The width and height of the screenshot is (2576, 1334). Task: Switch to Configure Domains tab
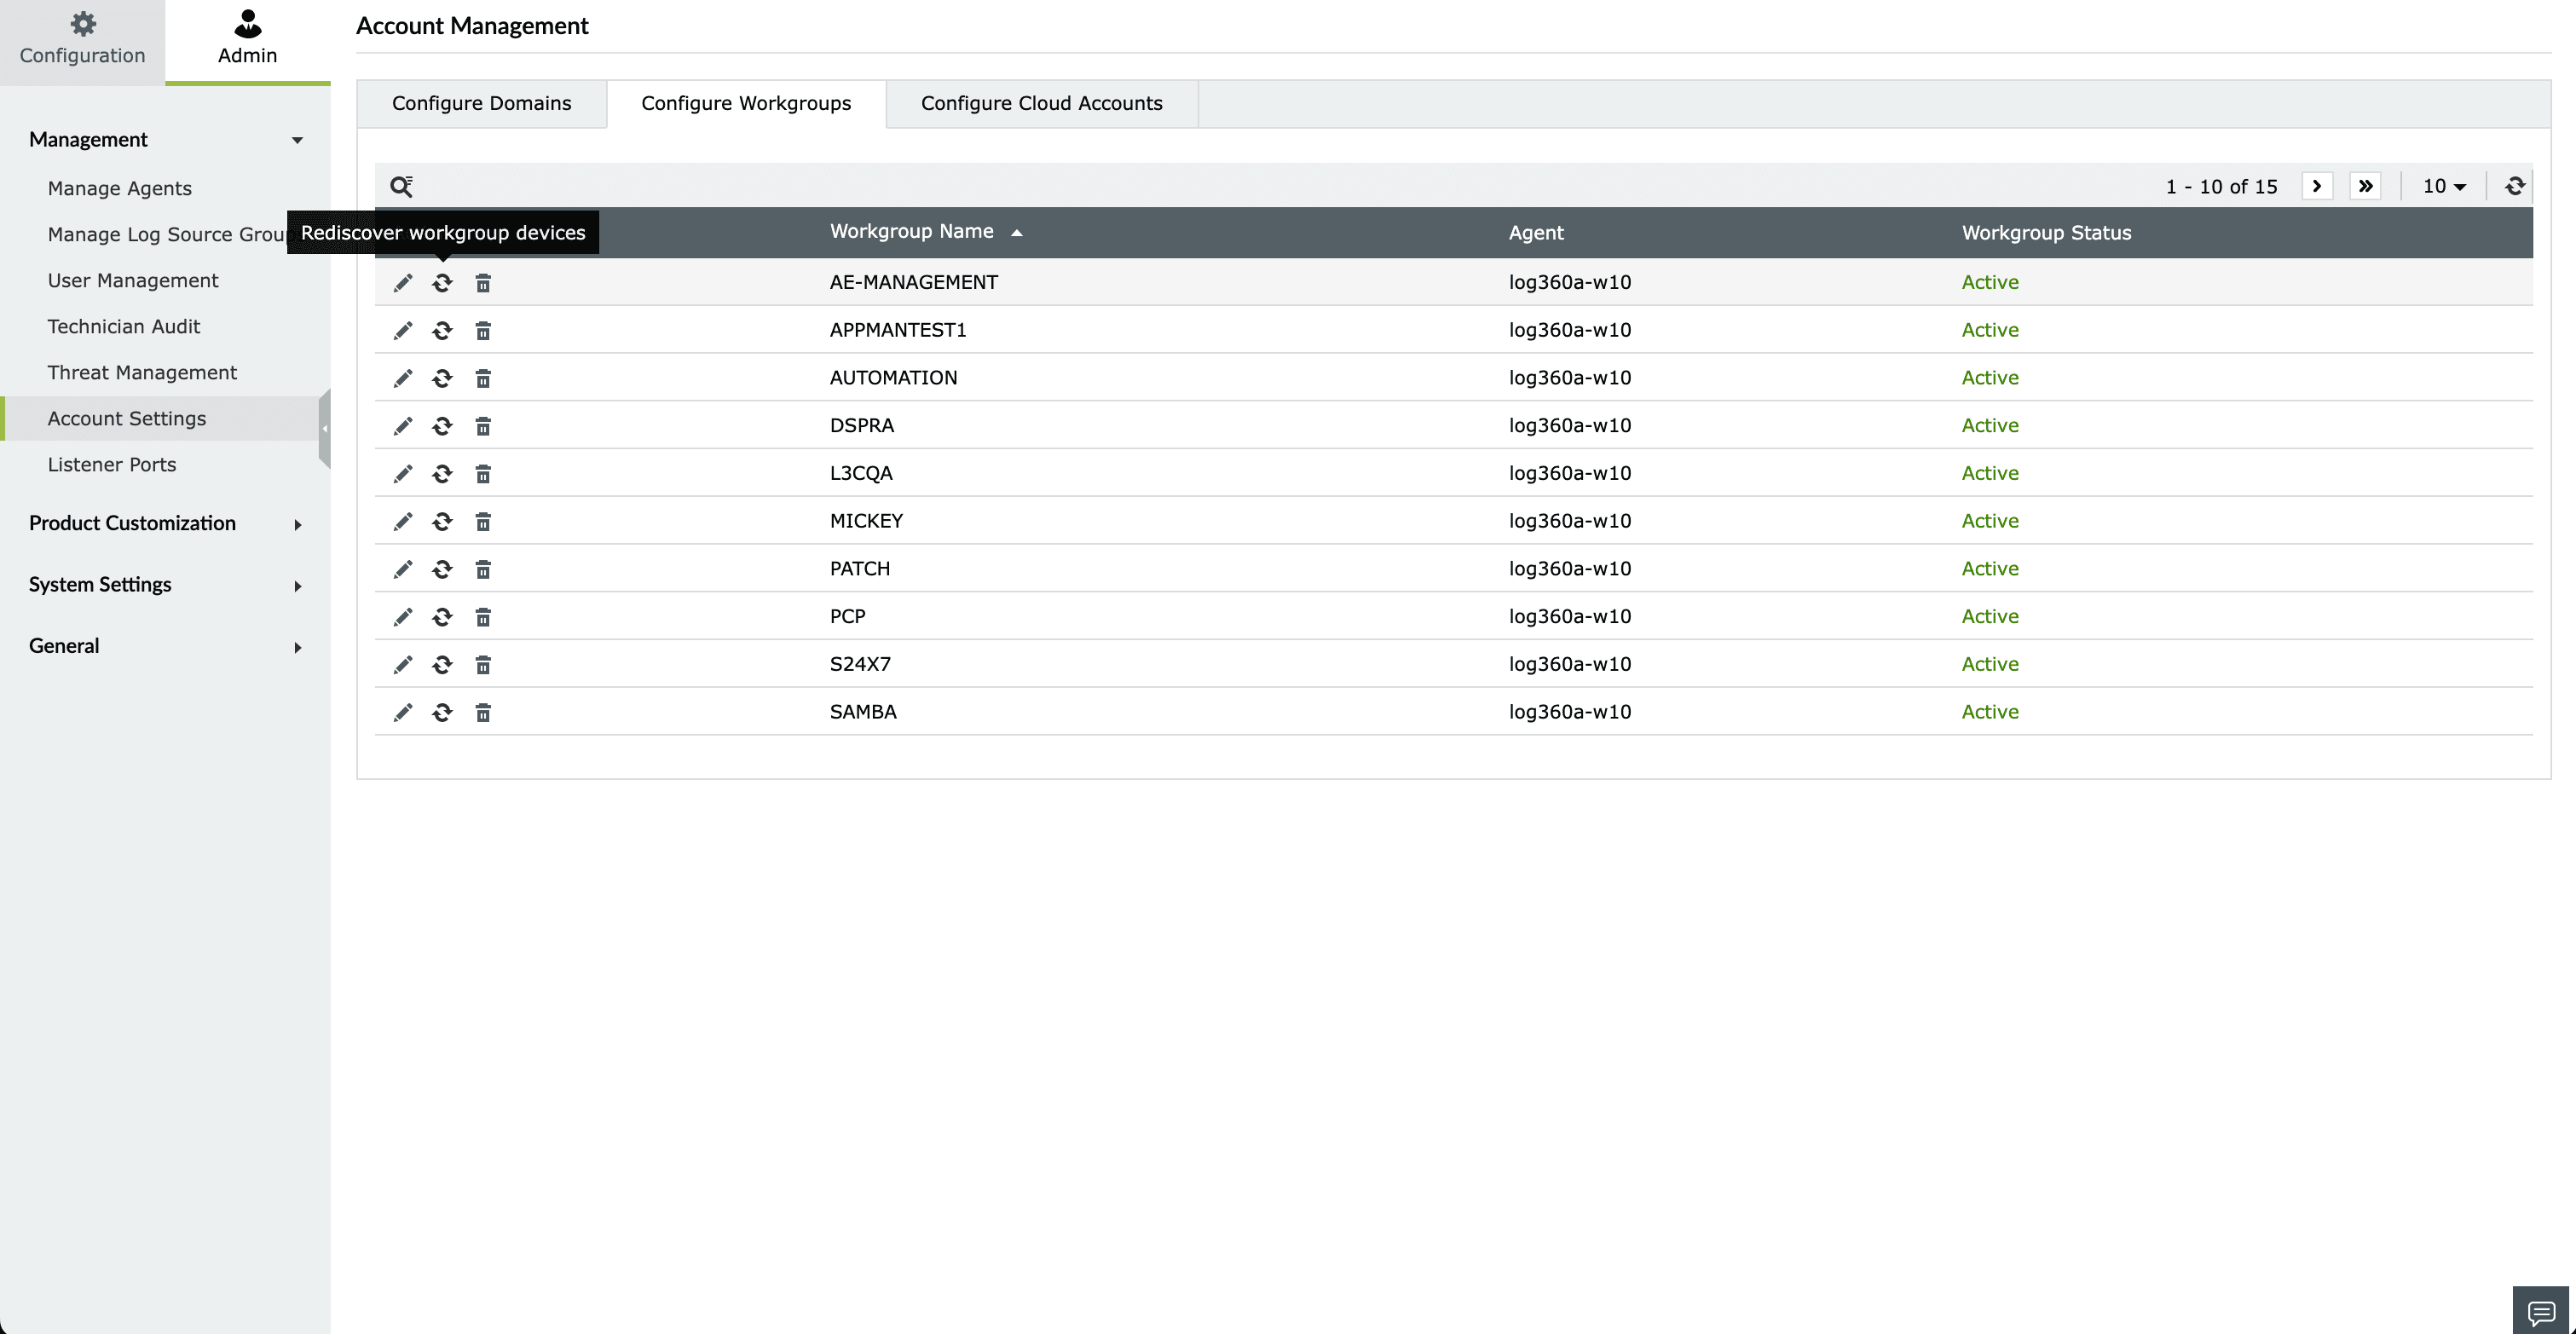click(481, 104)
